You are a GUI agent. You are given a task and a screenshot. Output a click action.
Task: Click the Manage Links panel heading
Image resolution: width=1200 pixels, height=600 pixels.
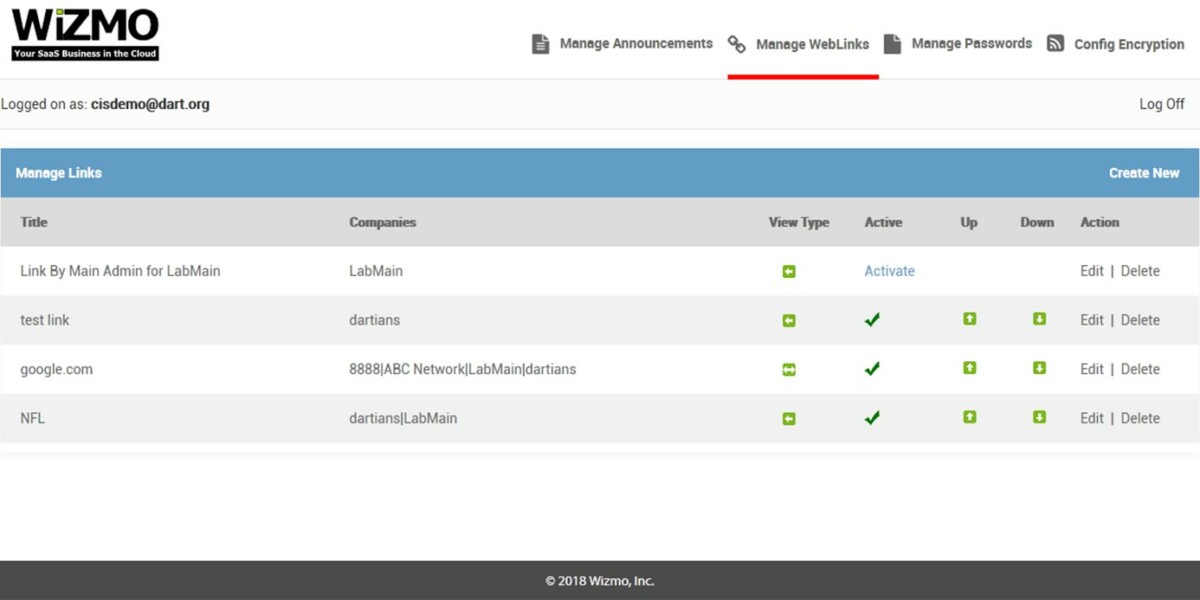(x=59, y=173)
